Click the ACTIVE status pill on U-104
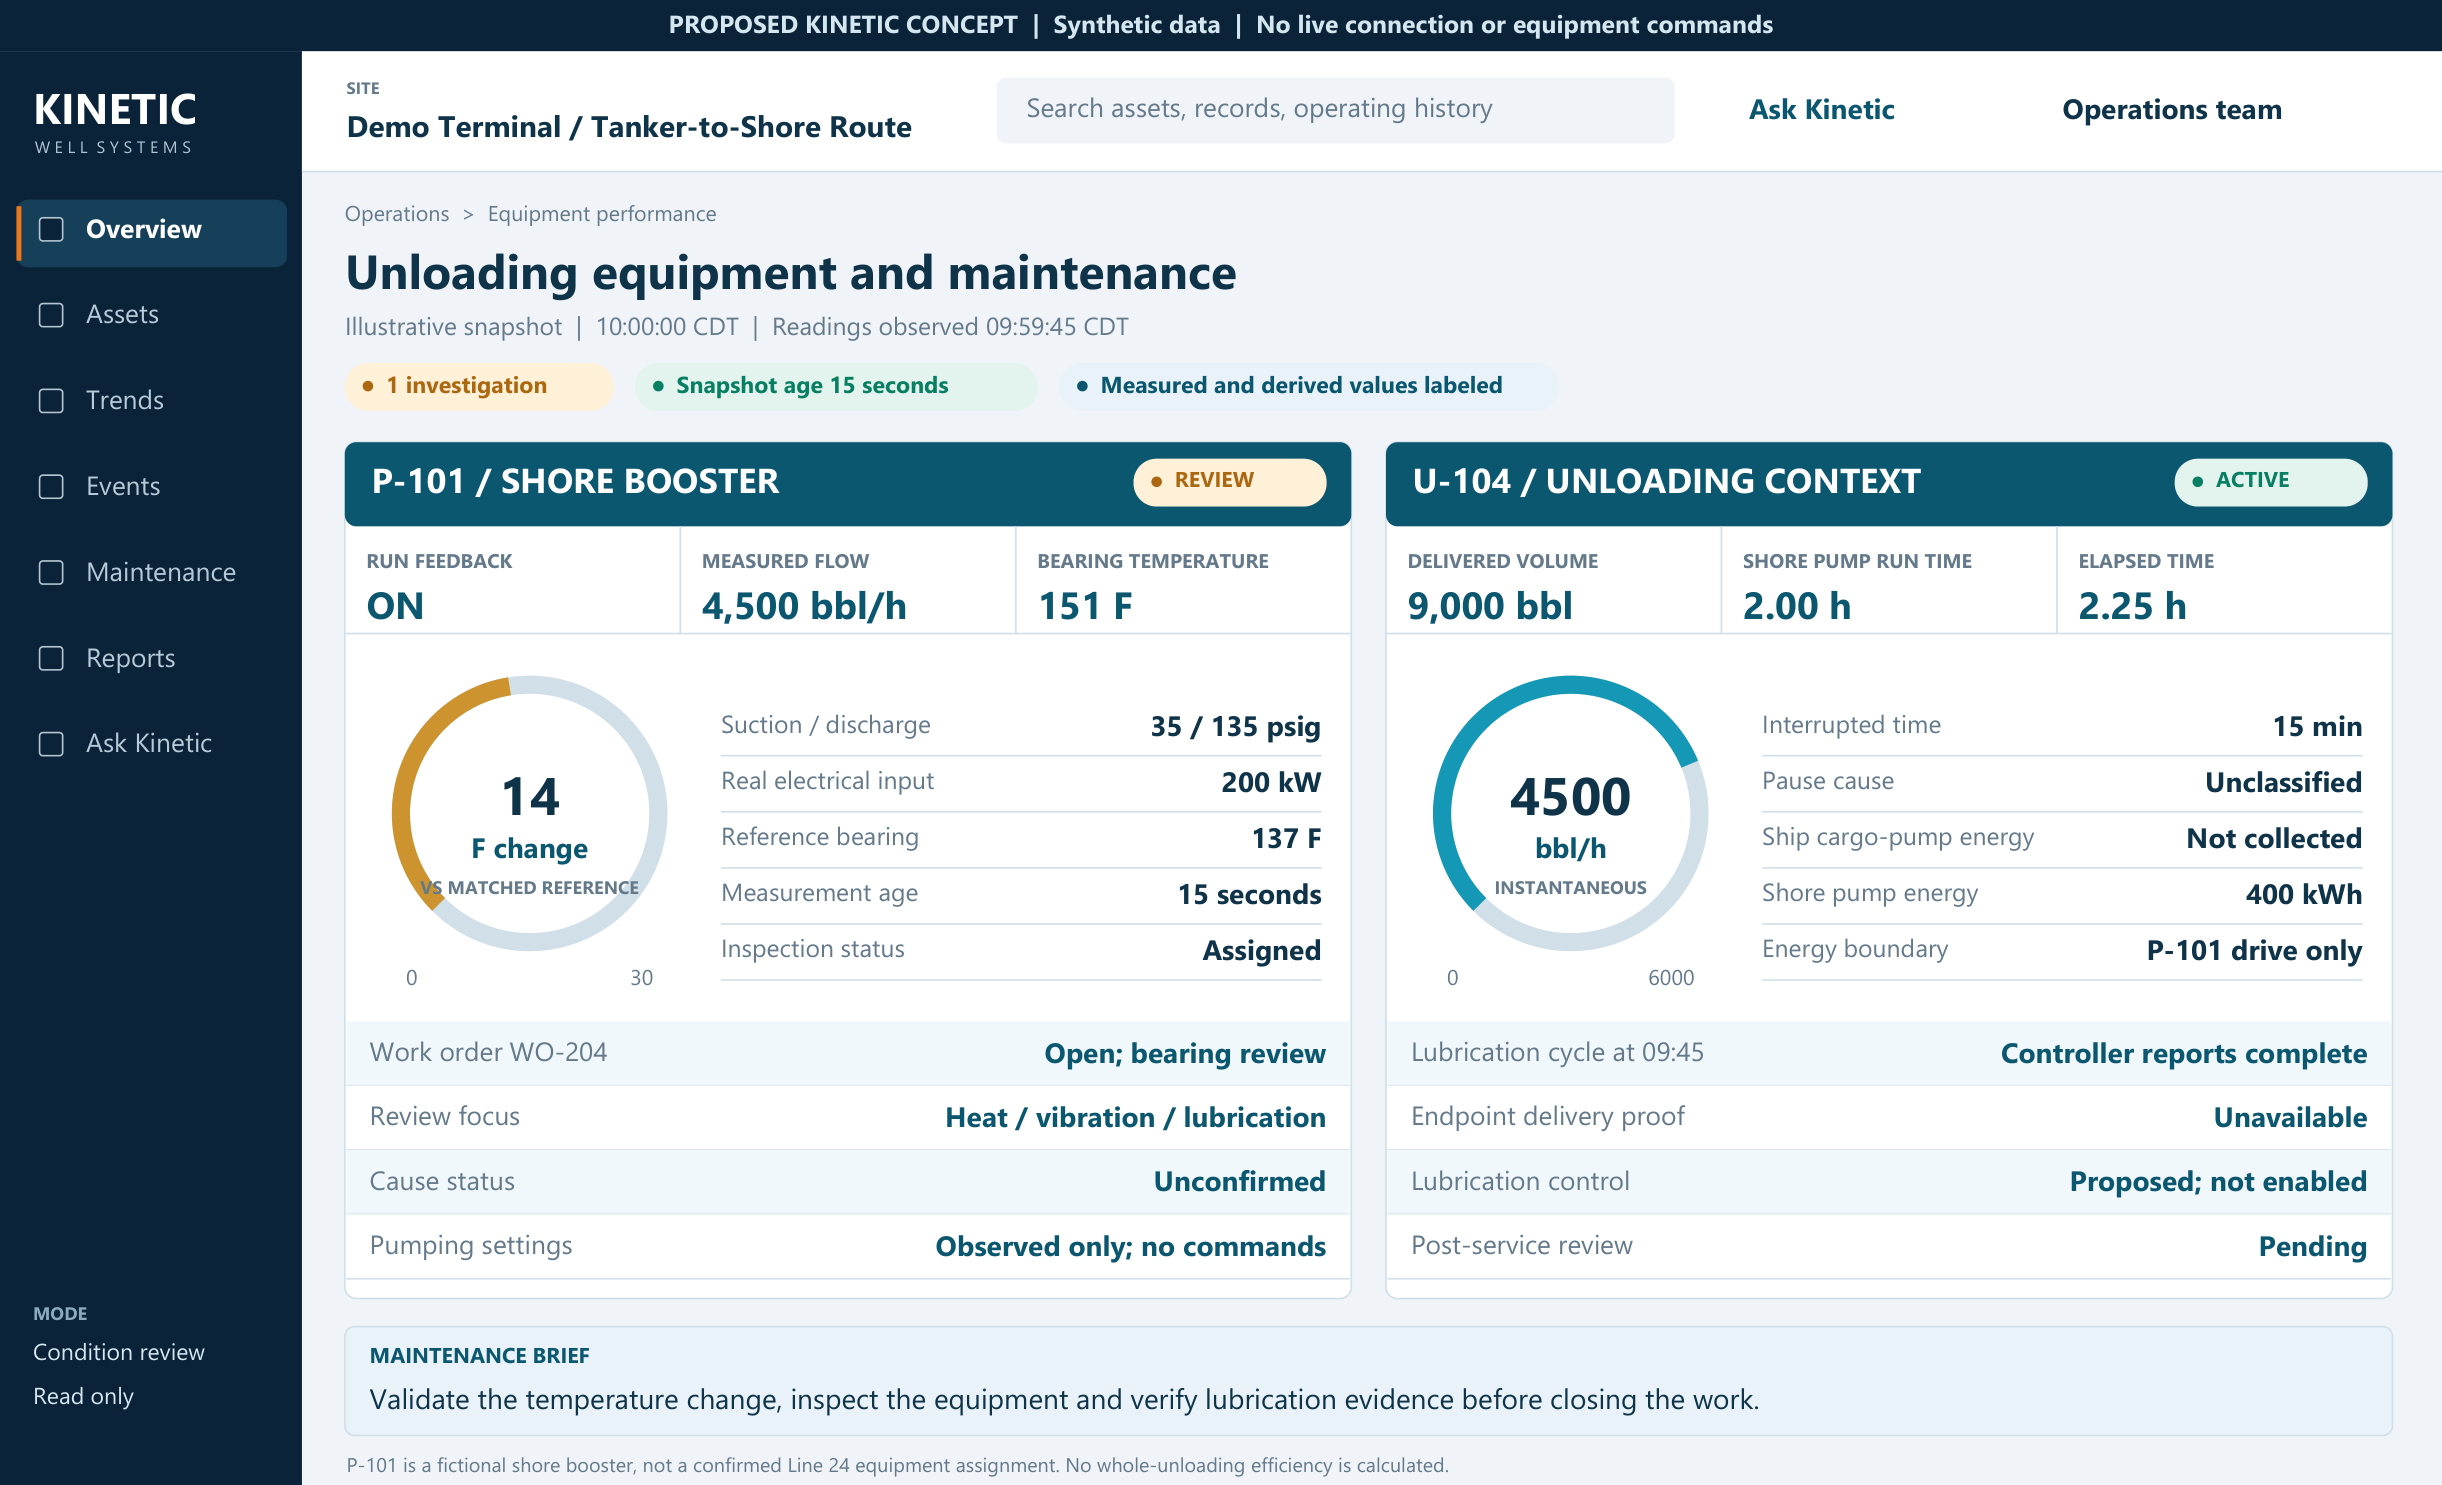Viewport: 2442px width, 1485px height. tap(2270, 481)
